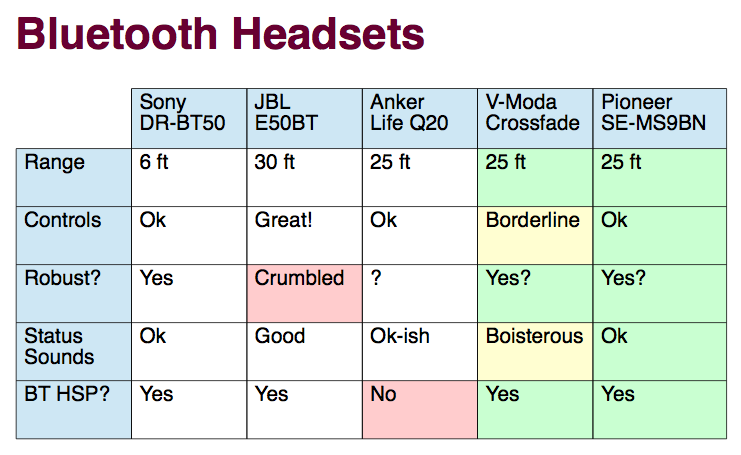Select the JBL E50BT column header
Screen dimensions: 741x455
(304, 117)
